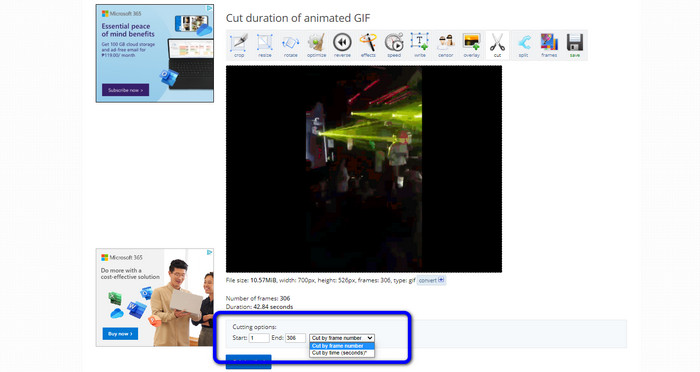Open the frames tool

tap(549, 45)
